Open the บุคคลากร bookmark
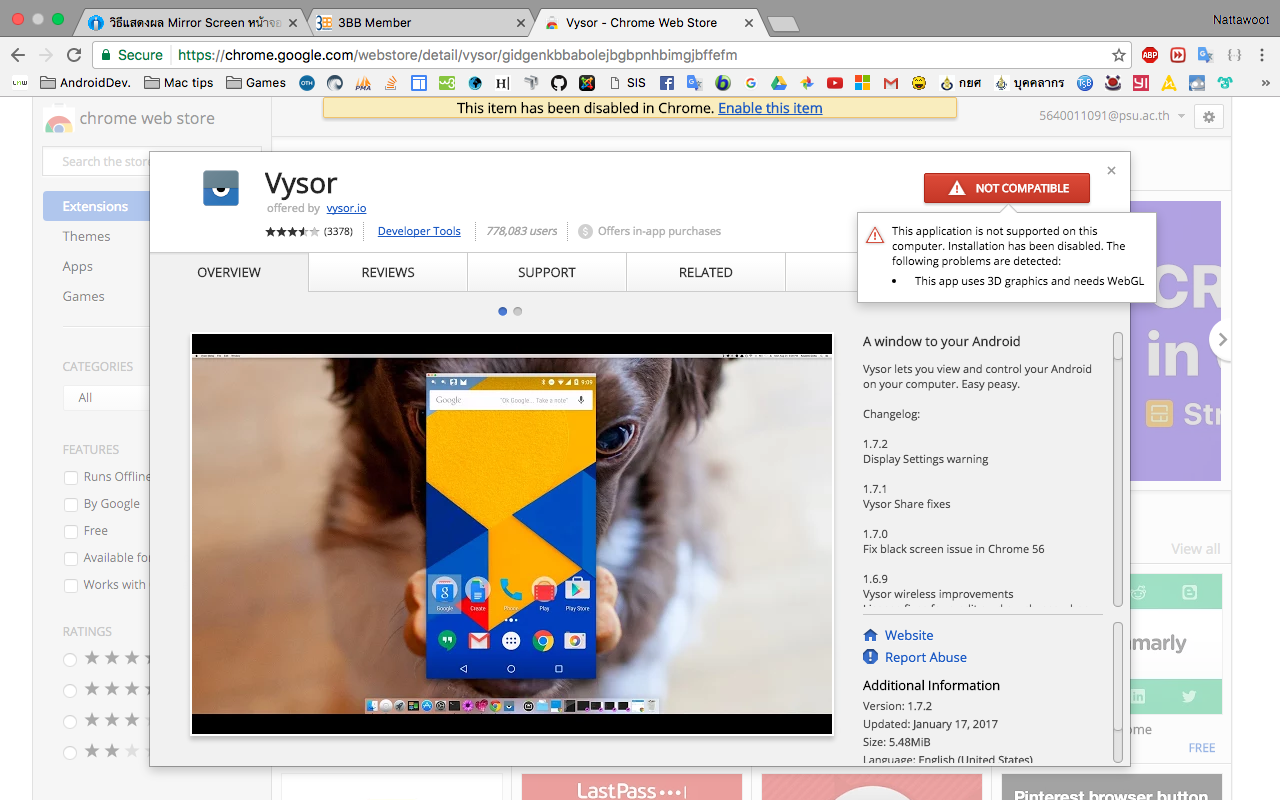The image size is (1280, 800). (x=1029, y=83)
